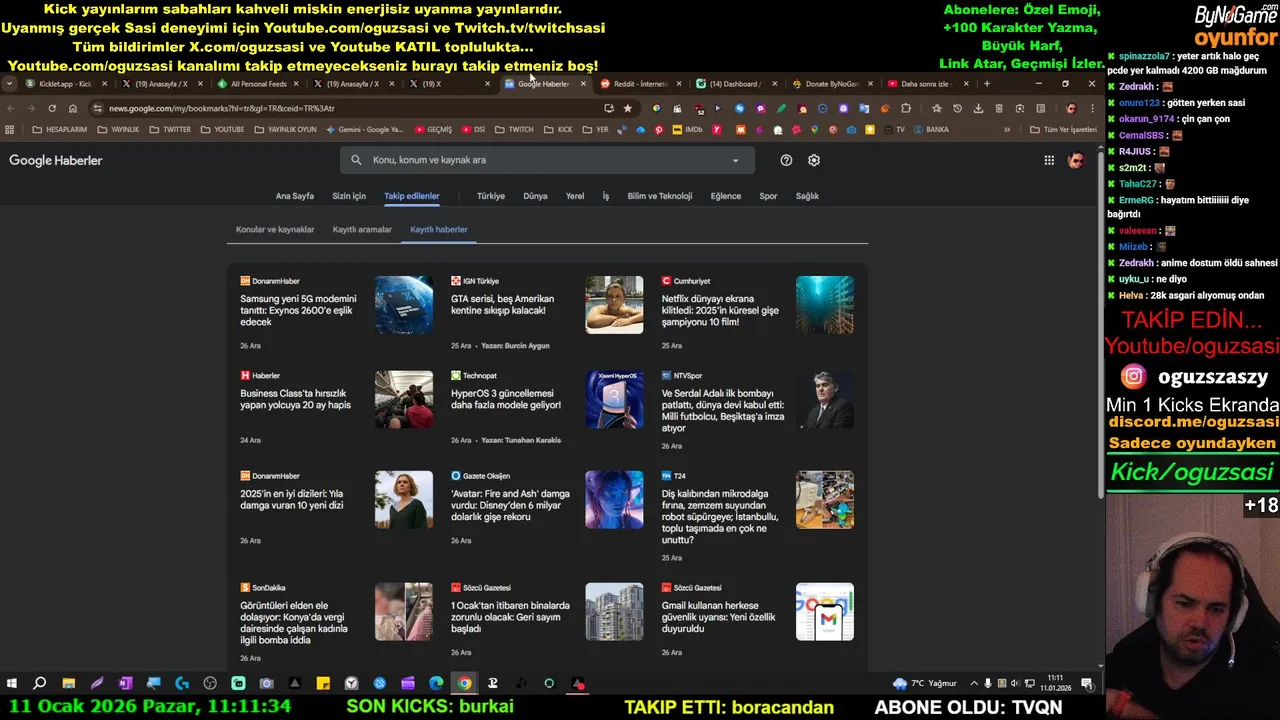Image resolution: width=1280 pixels, height=720 pixels.
Task: Click the search magnifier icon in search box
Action: click(x=356, y=160)
